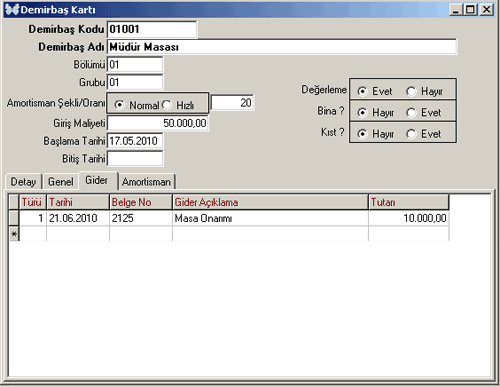Viewport: 500px width, 387px height.
Task: Click the Belge No cell 2125
Action: coord(141,218)
